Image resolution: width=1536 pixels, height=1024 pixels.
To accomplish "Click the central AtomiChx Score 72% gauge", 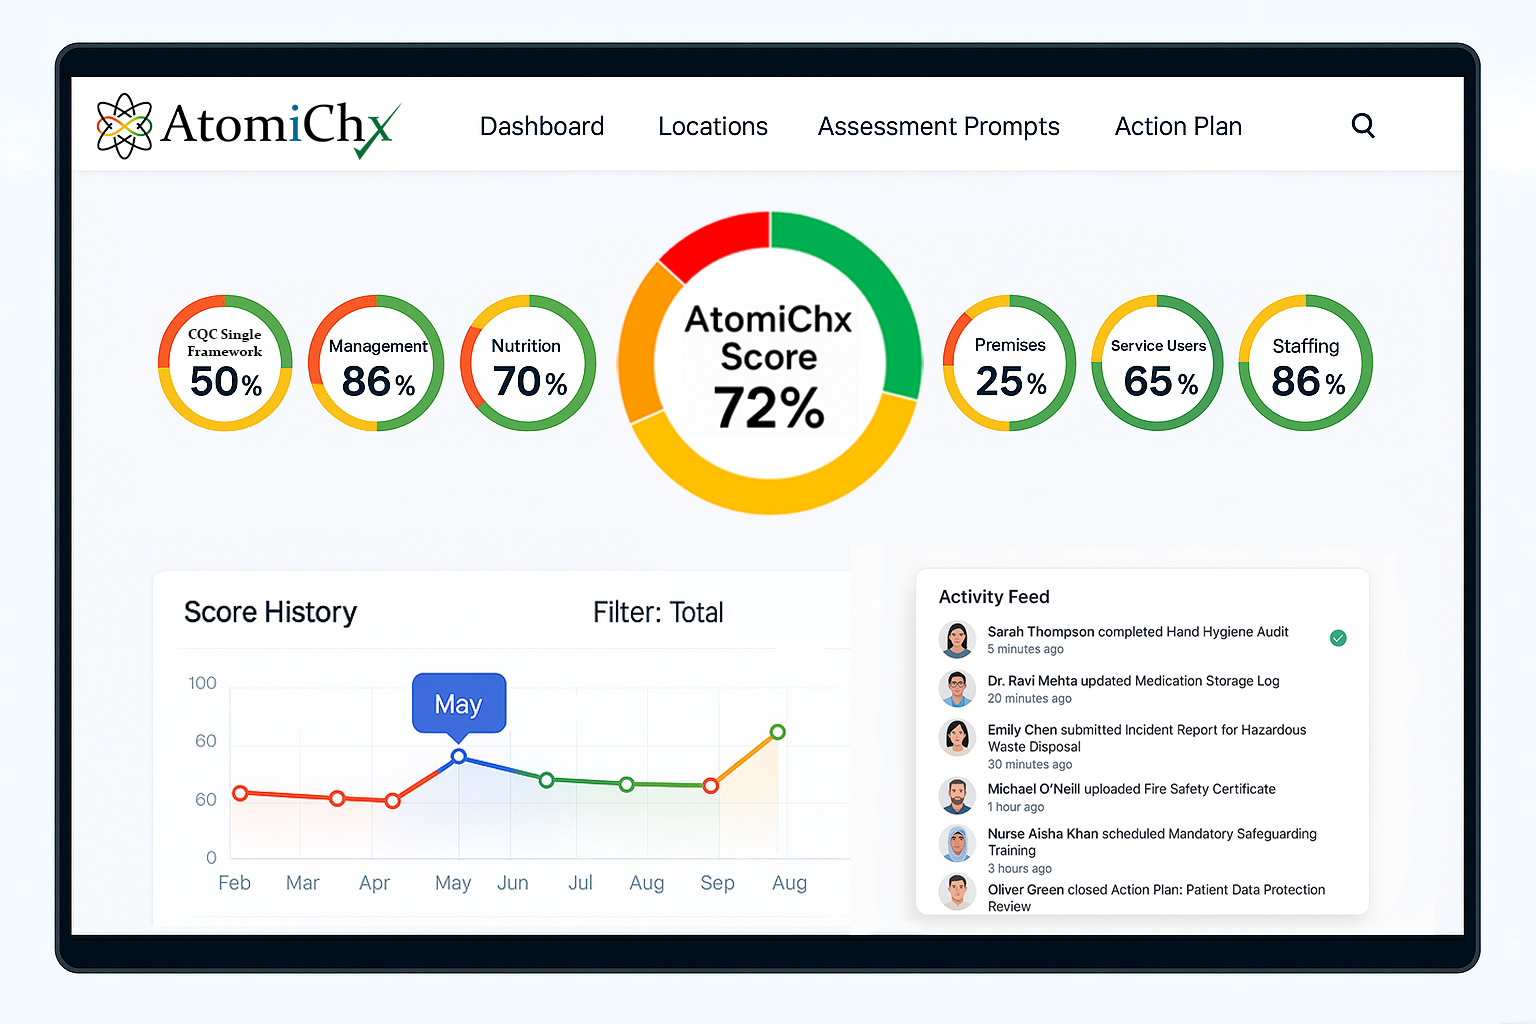I will [769, 363].
